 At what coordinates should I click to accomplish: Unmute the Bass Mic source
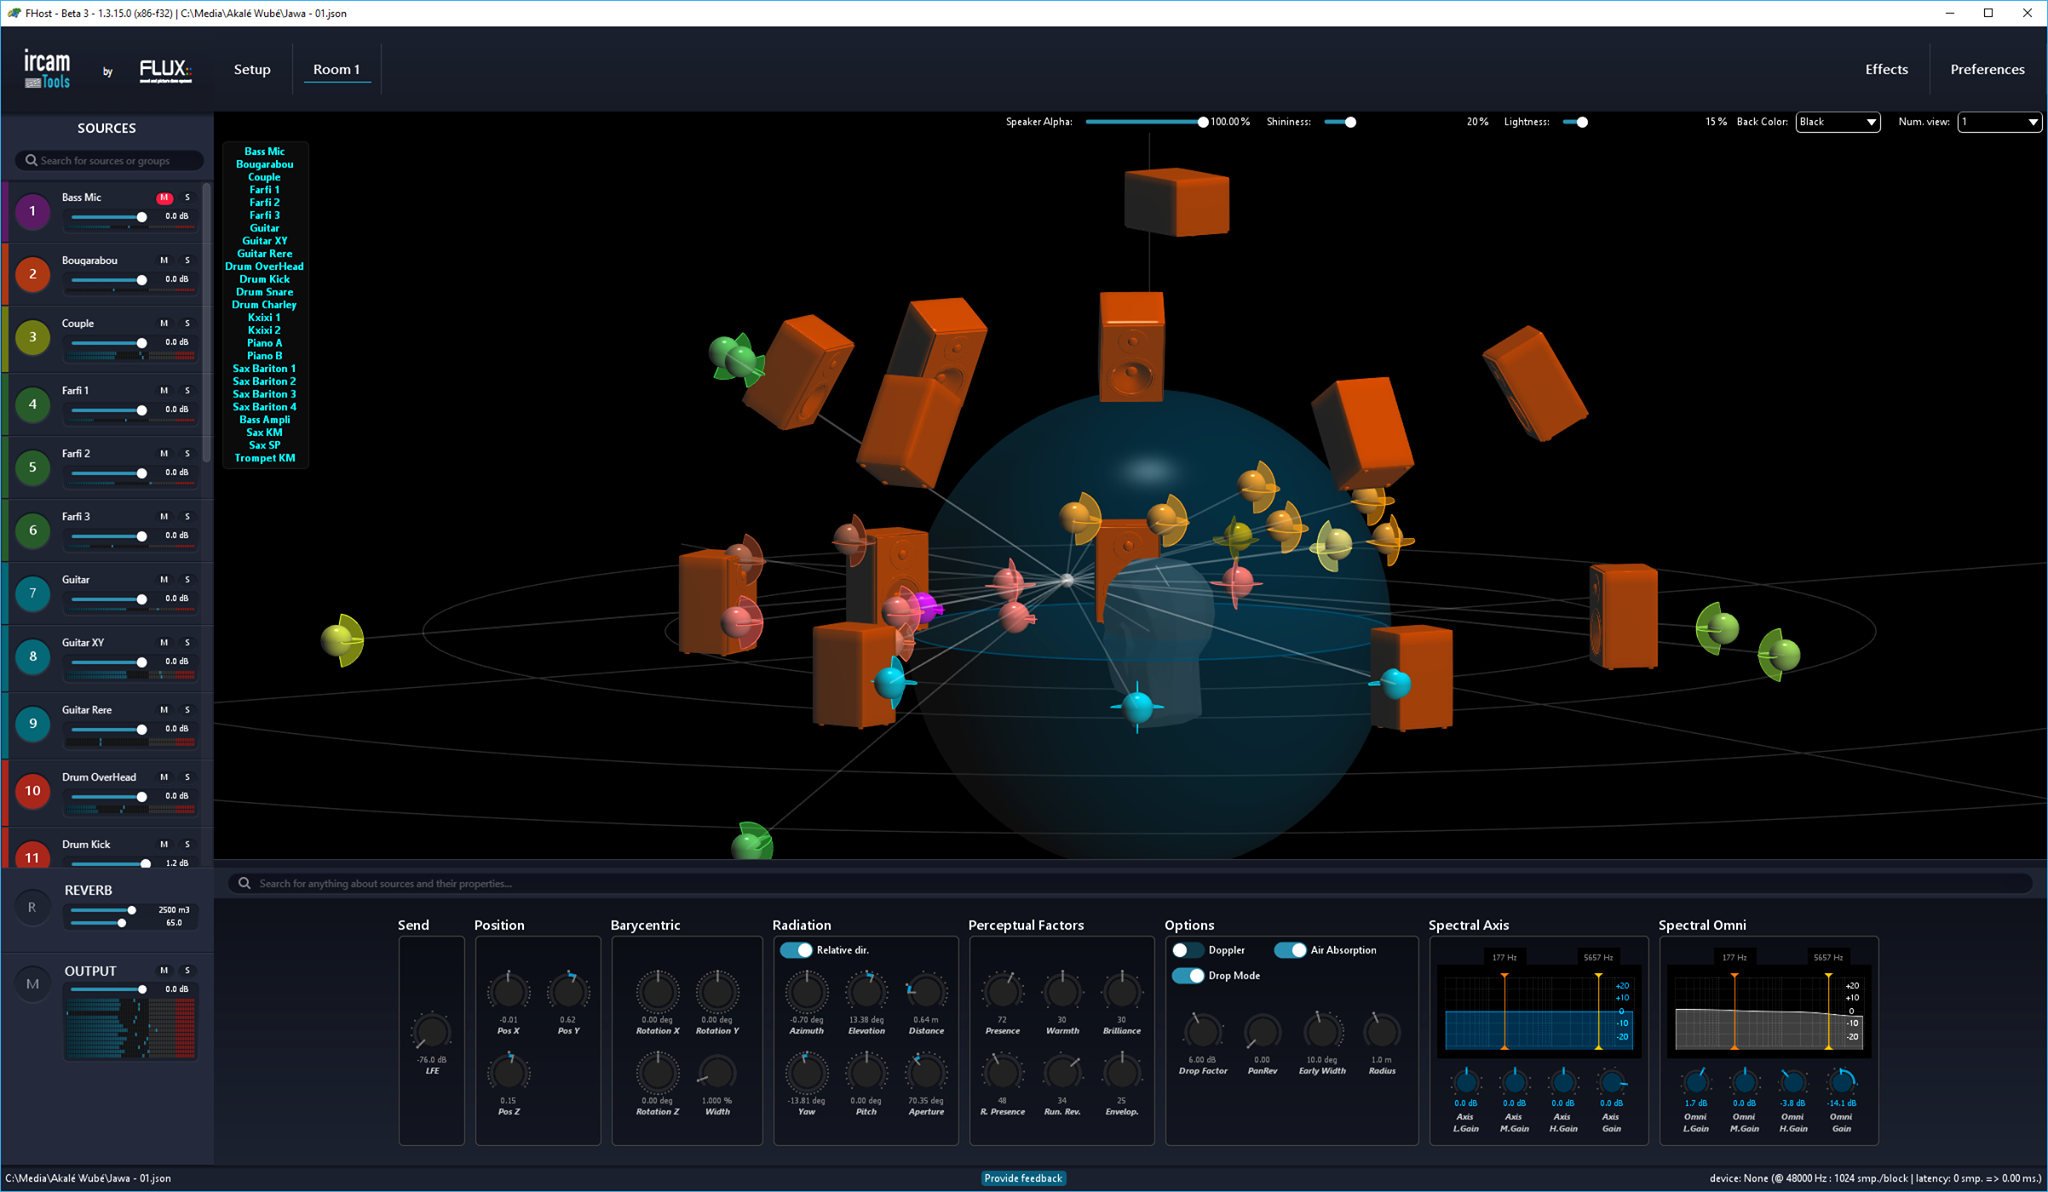click(164, 198)
